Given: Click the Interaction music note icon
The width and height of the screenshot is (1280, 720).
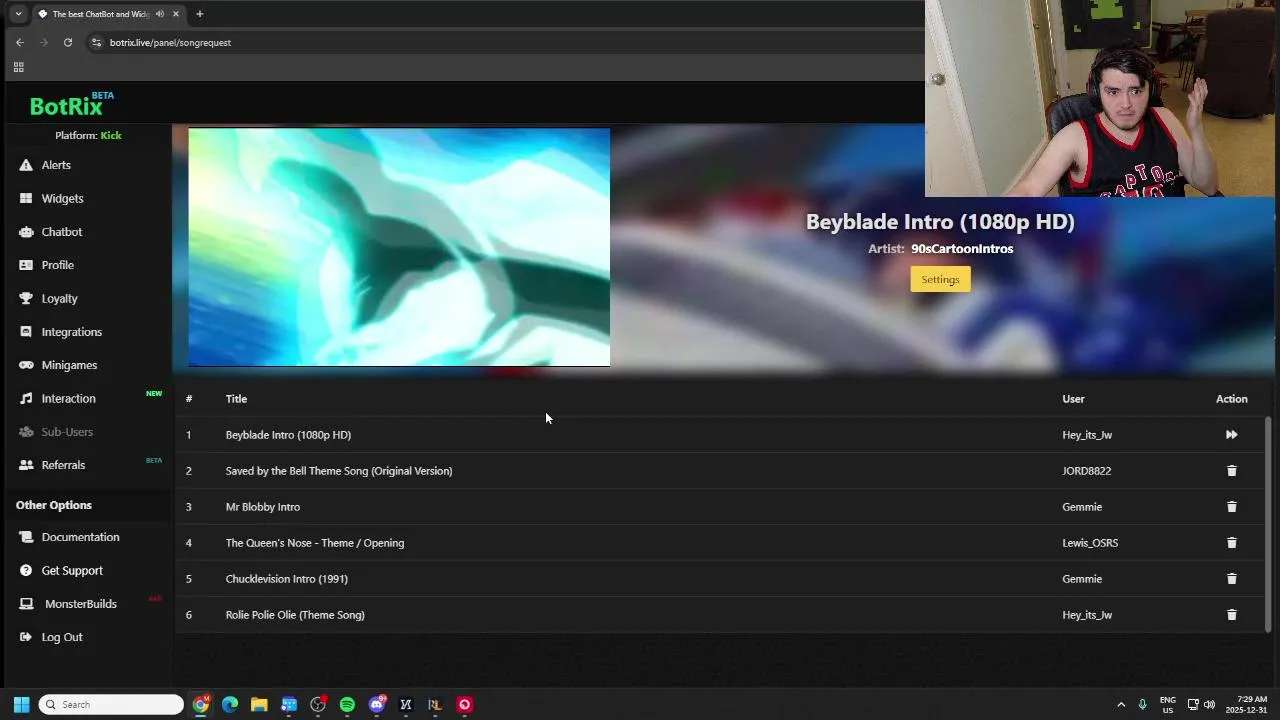Looking at the screenshot, I should tap(26, 398).
